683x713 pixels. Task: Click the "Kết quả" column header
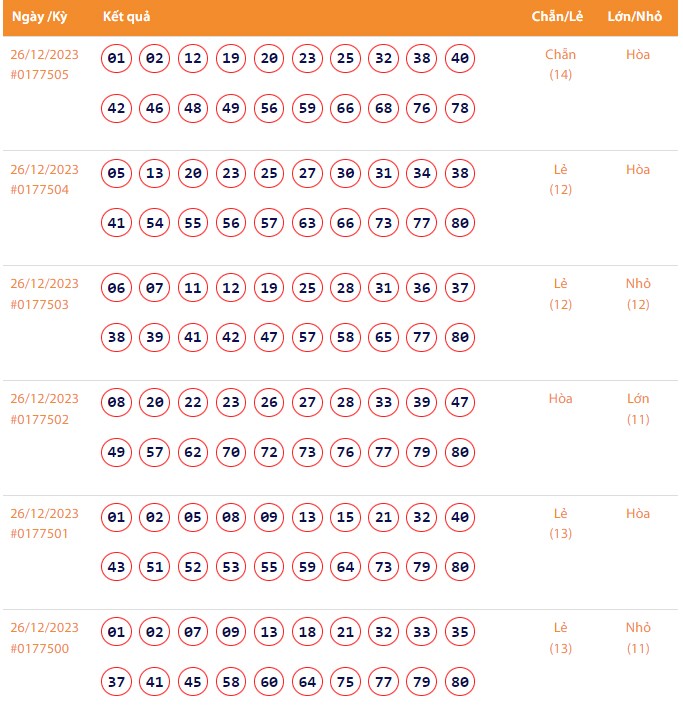point(127,18)
